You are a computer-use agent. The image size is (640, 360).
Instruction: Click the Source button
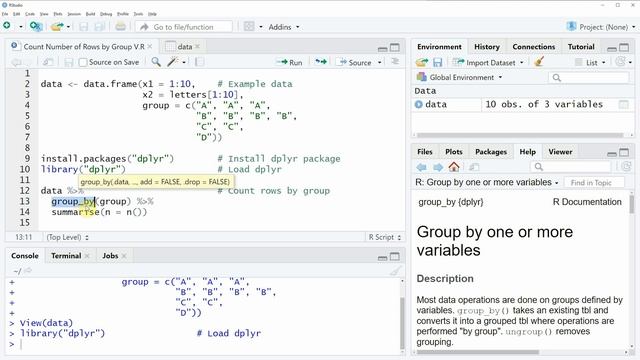tap(354, 62)
